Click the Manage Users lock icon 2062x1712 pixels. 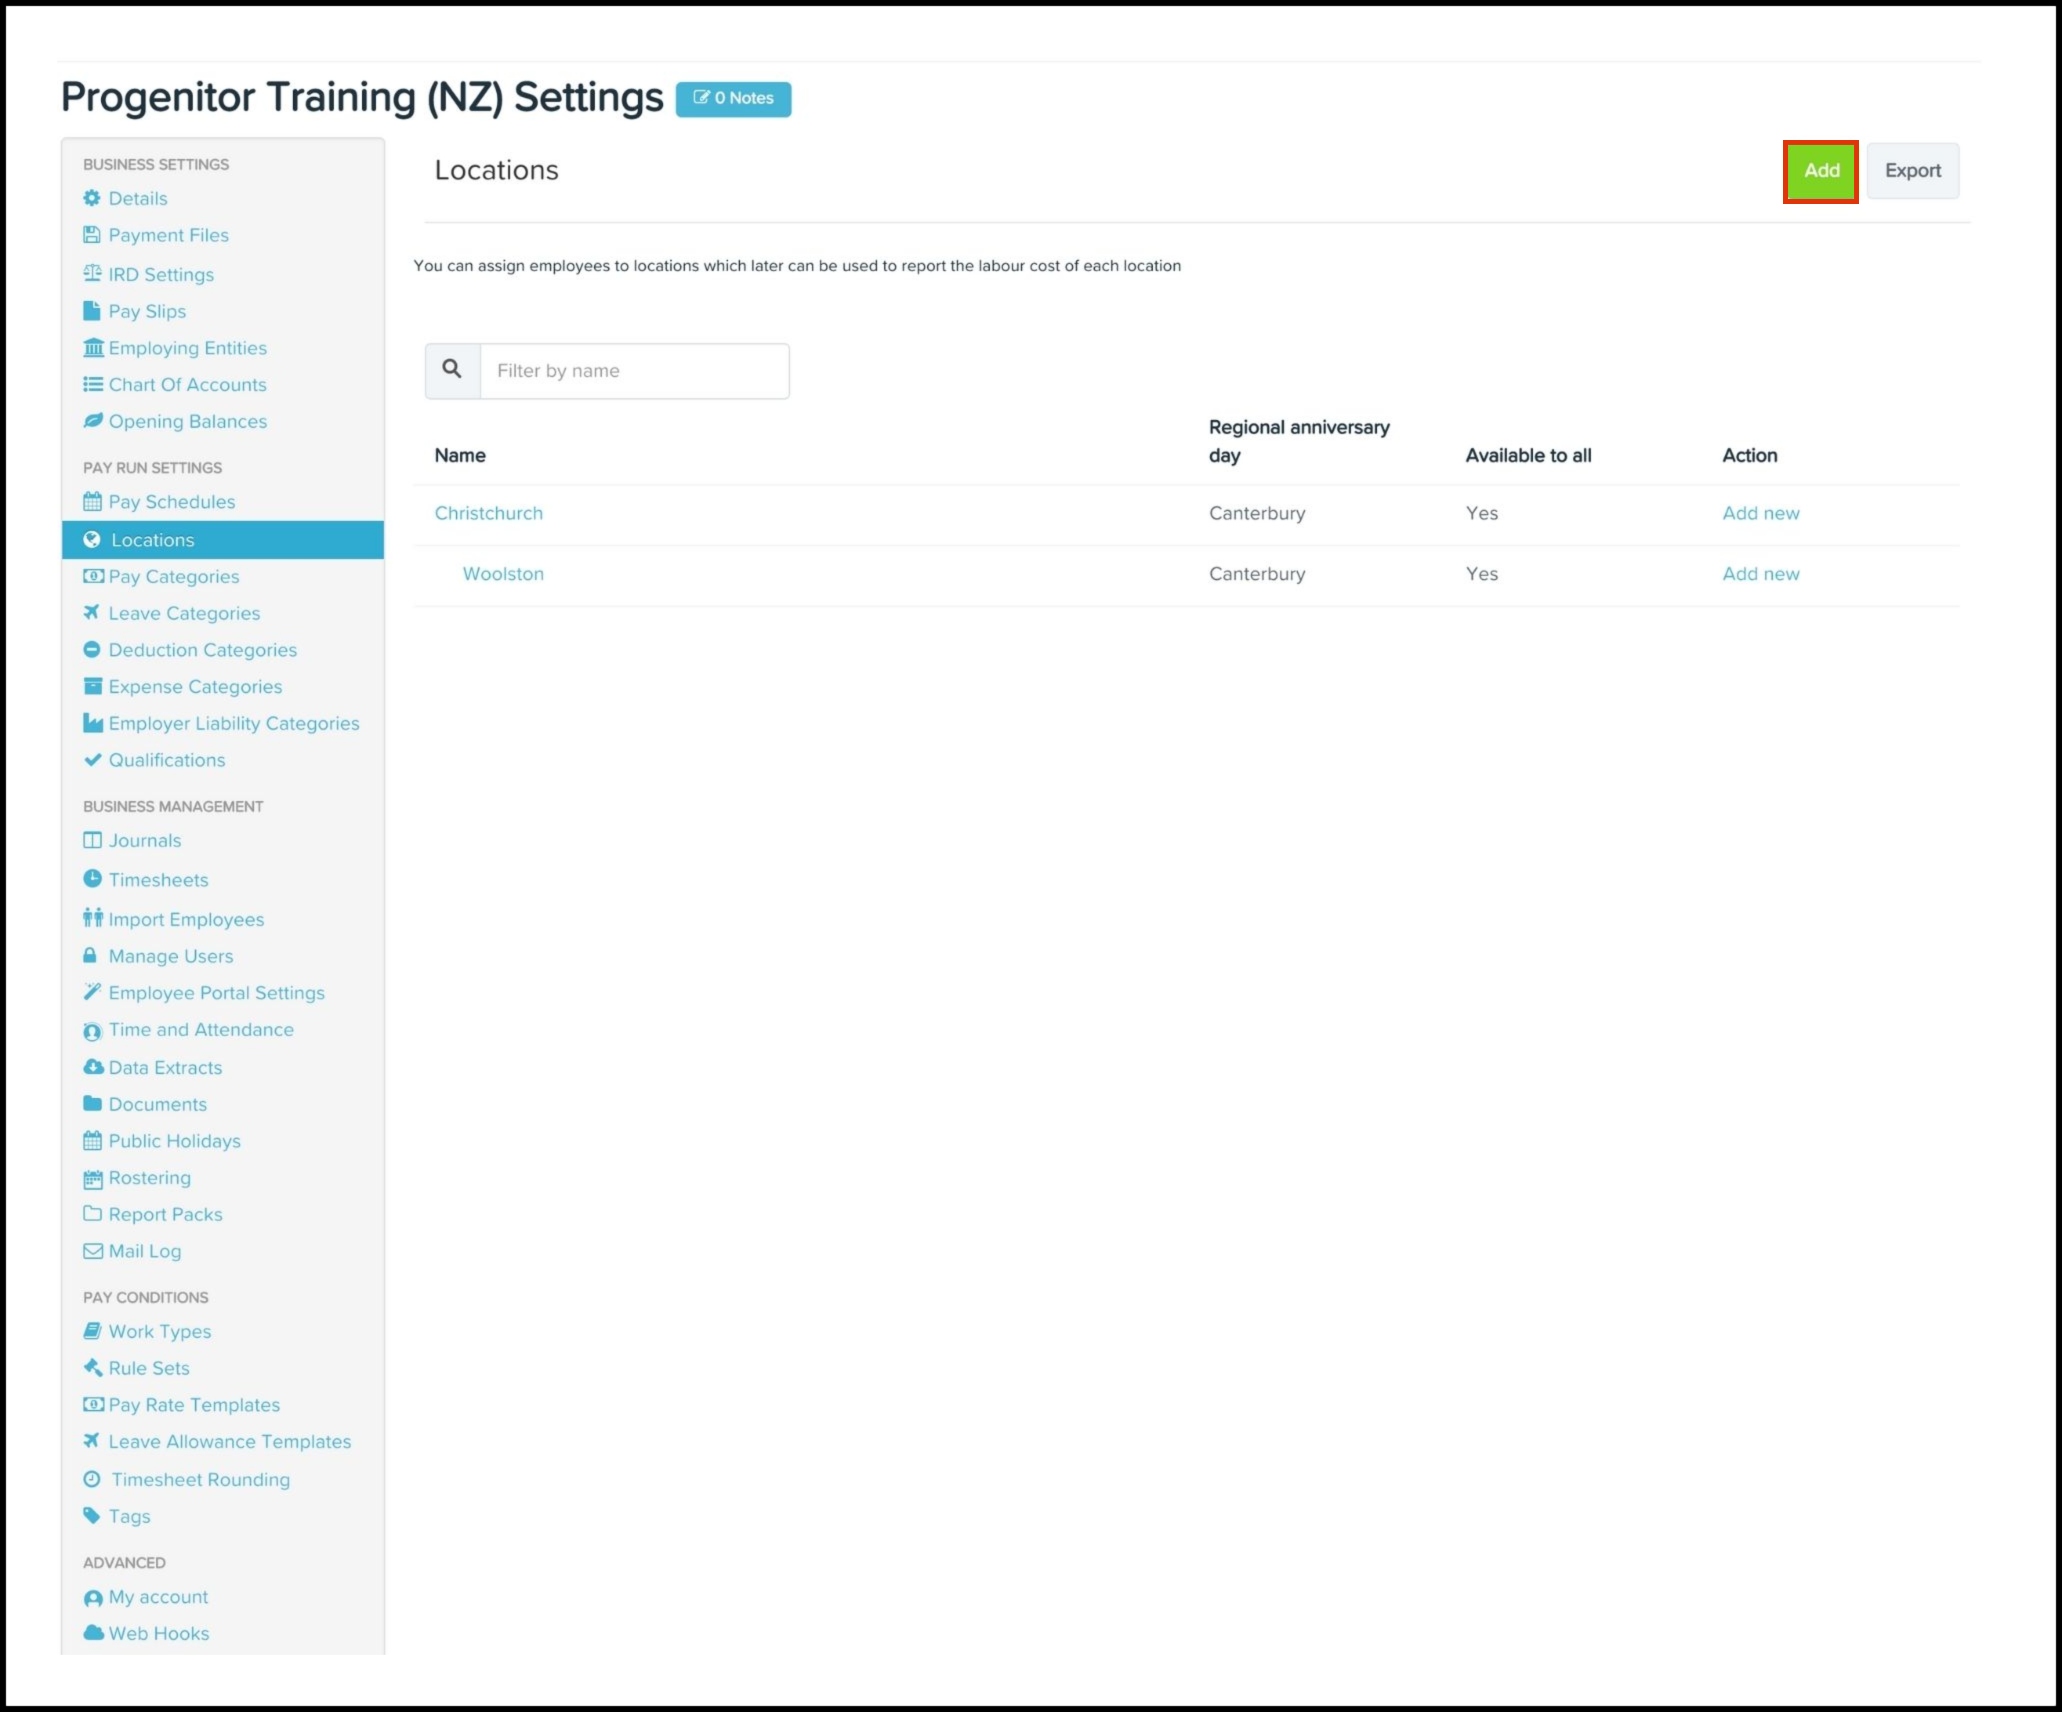pyautogui.click(x=91, y=956)
